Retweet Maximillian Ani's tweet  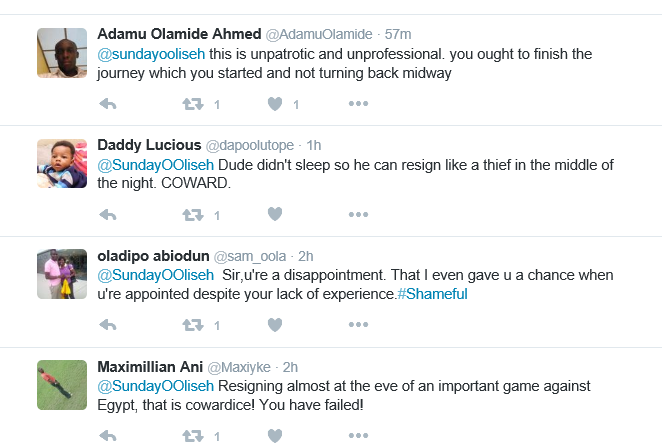192,435
